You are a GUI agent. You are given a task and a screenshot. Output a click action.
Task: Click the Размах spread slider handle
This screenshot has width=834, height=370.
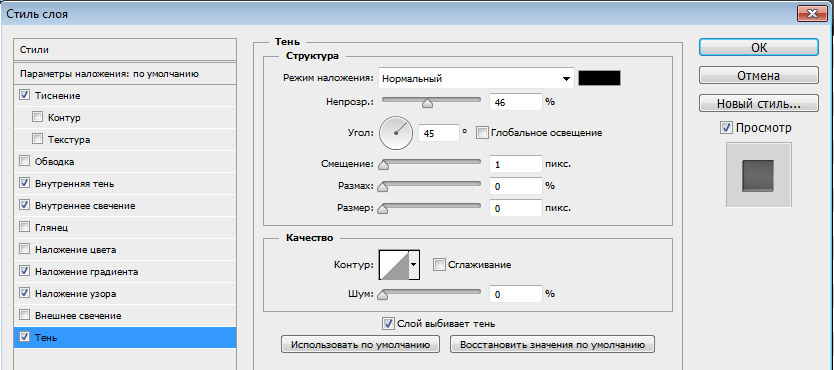click(x=382, y=187)
